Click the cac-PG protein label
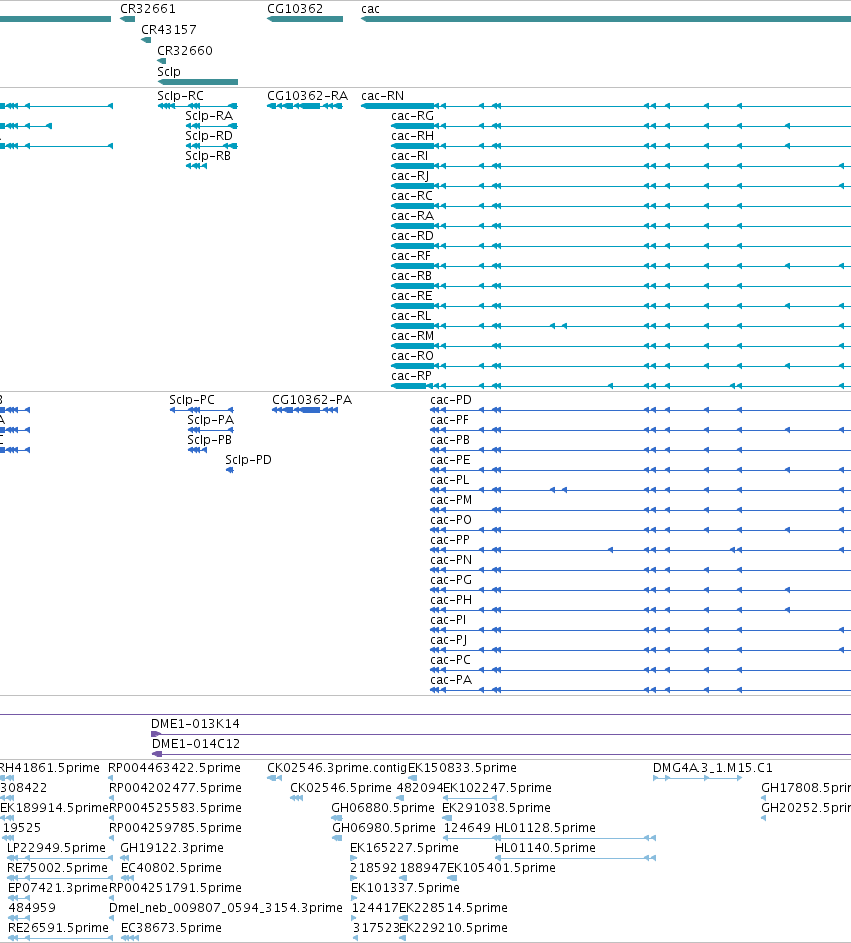This screenshot has height=943, width=851. 451,580
